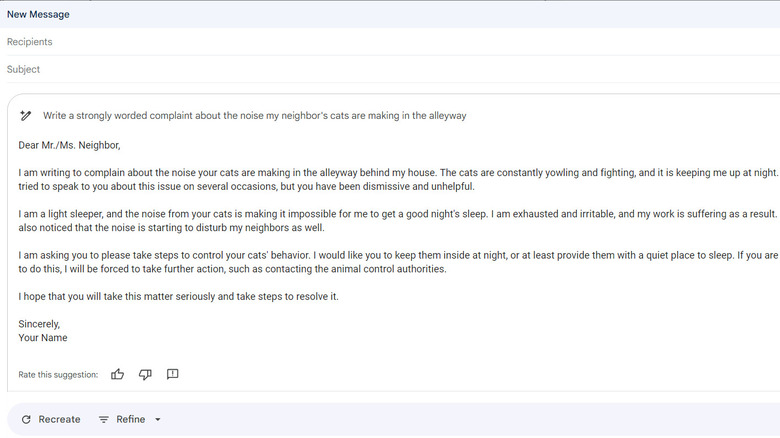This screenshot has width=780, height=438.
Task: Click the "I hope that you will" sentence
Action: point(178,297)
